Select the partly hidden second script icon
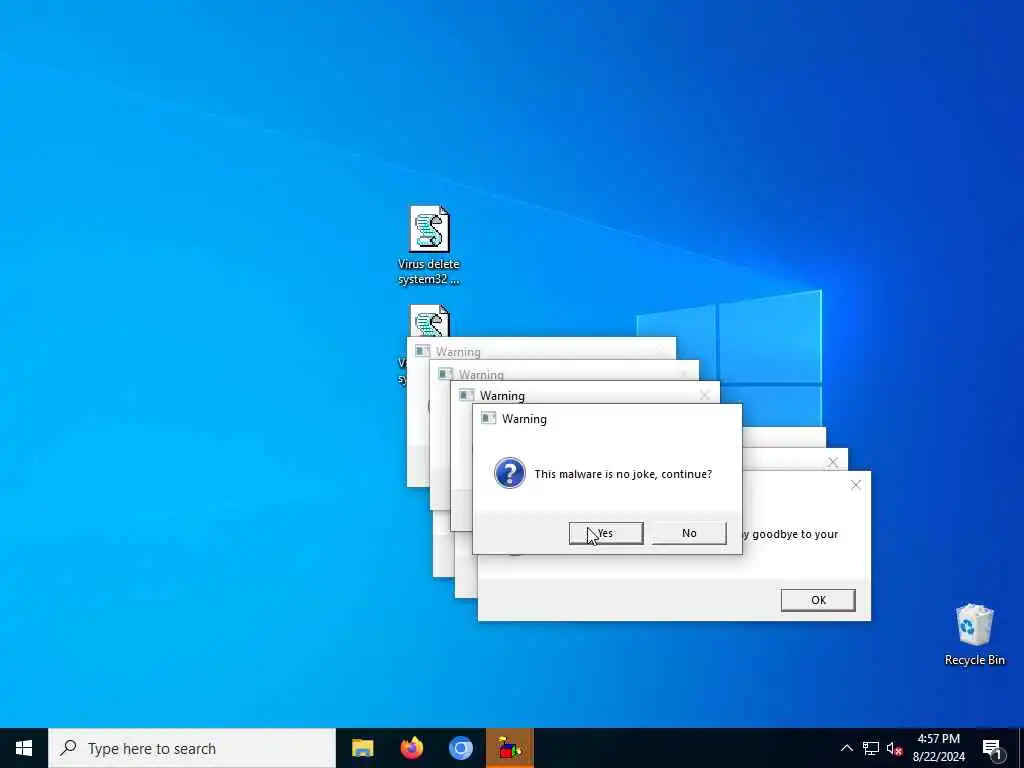 pyautogui.click(x=428, y=321)
